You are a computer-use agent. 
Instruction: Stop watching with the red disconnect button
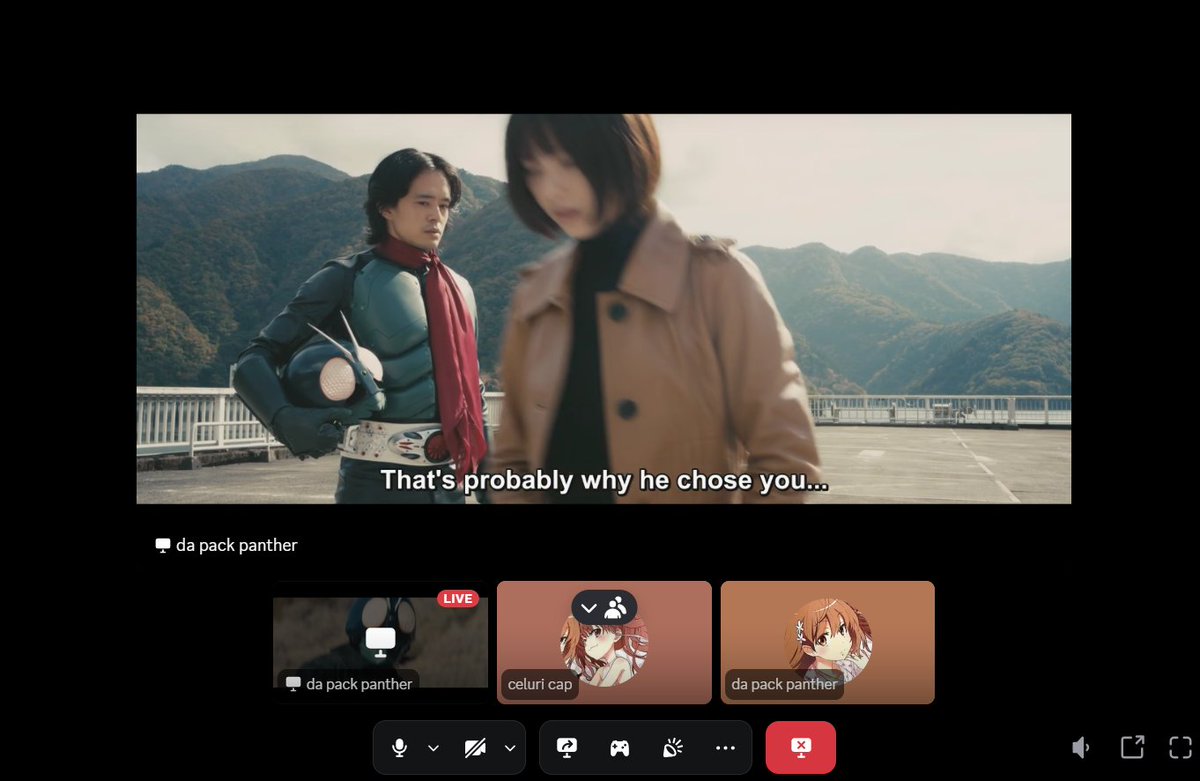pos(800,747)
